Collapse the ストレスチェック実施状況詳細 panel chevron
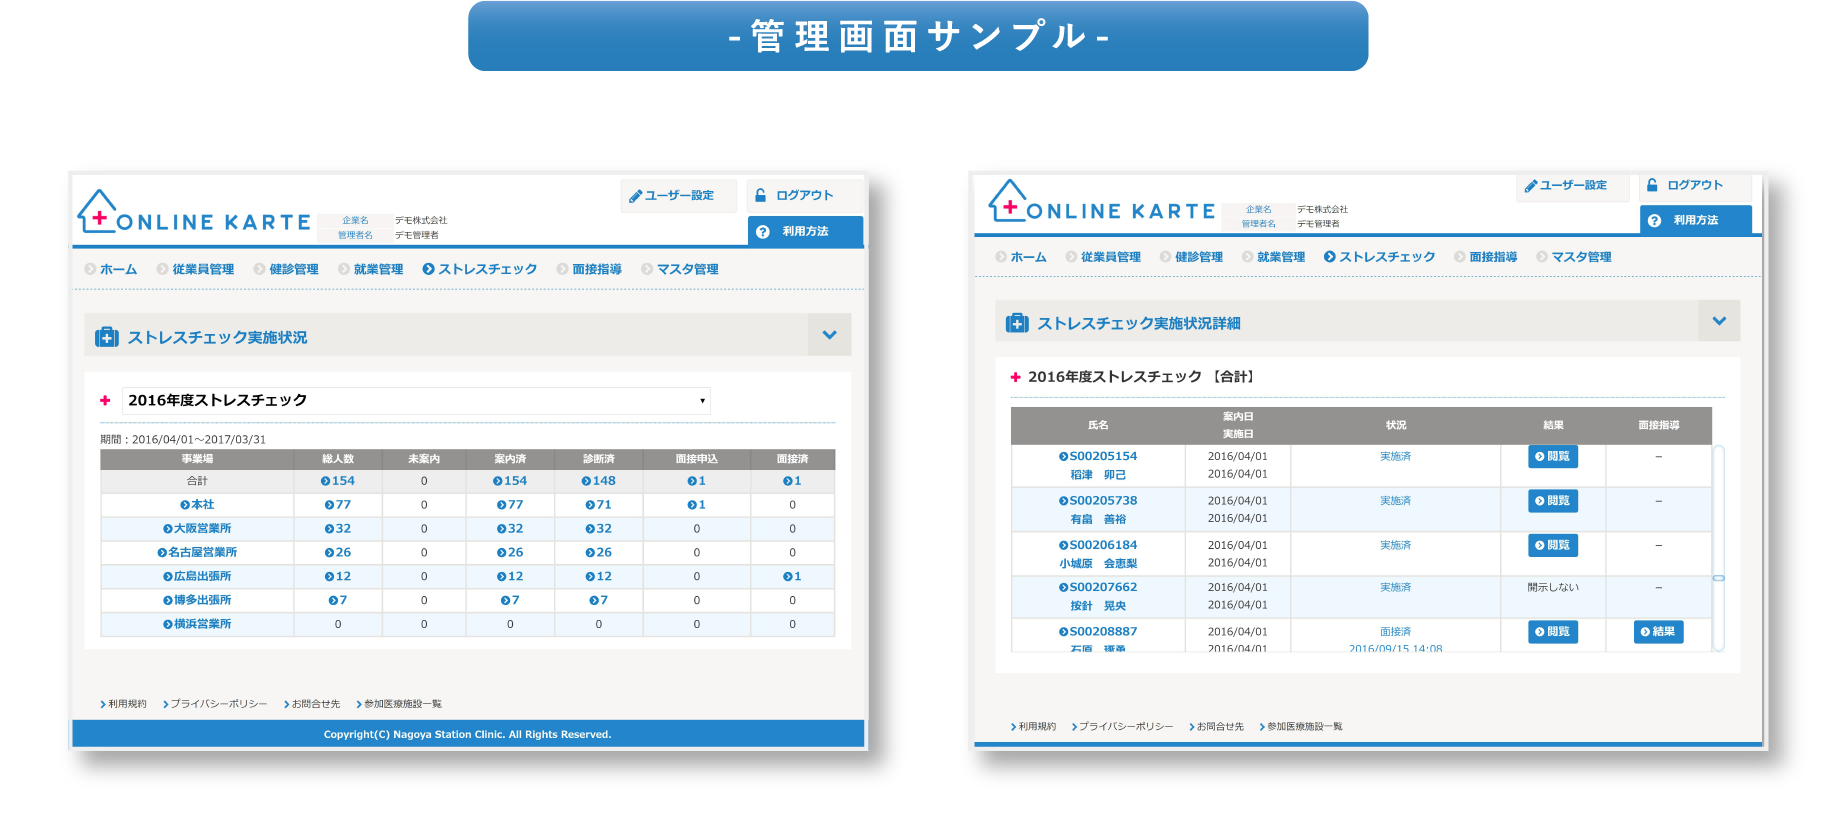1836x832 pixels. [x=1719, y=321]
